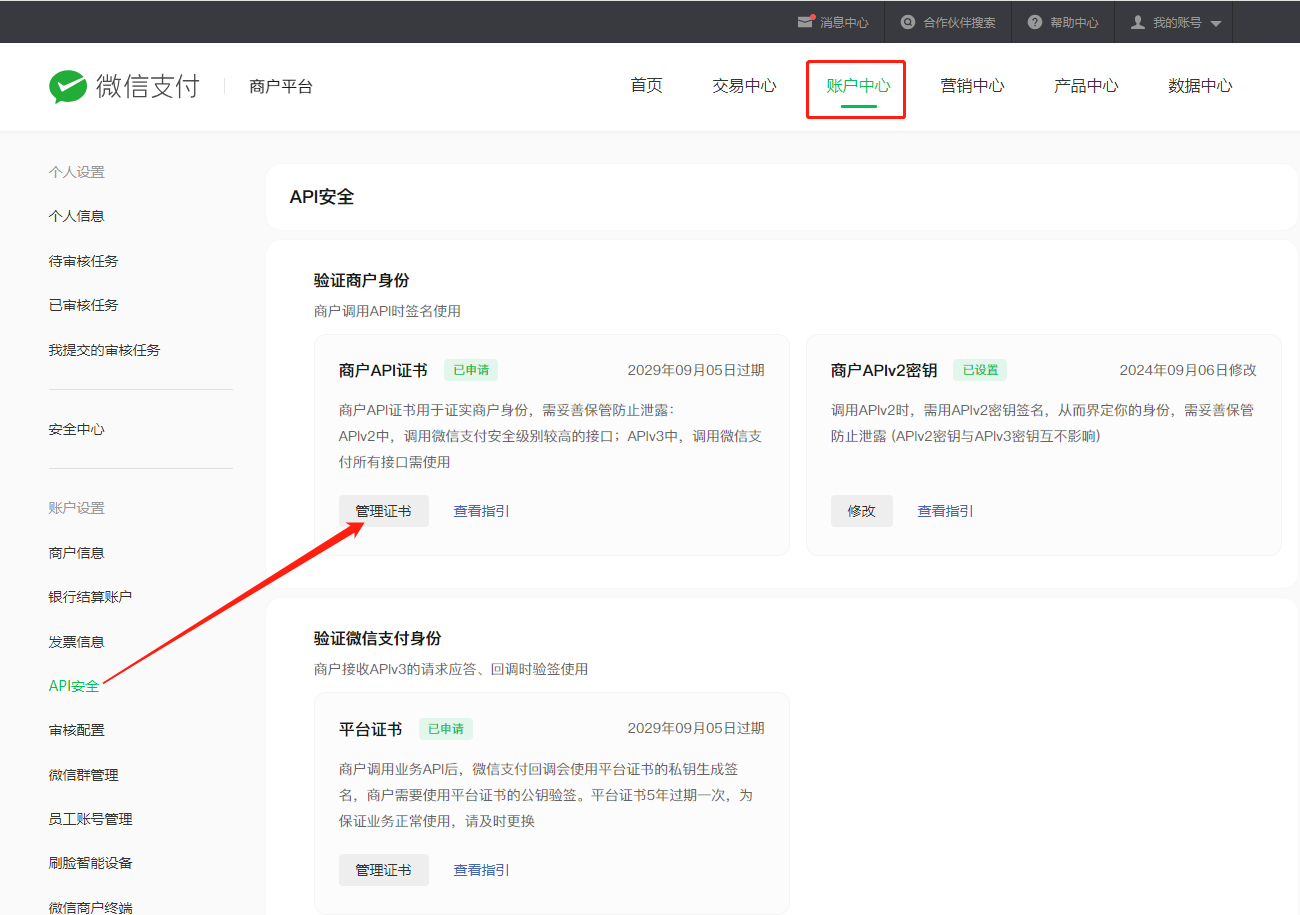Open the 数据中心 tab

[1200, 86]
